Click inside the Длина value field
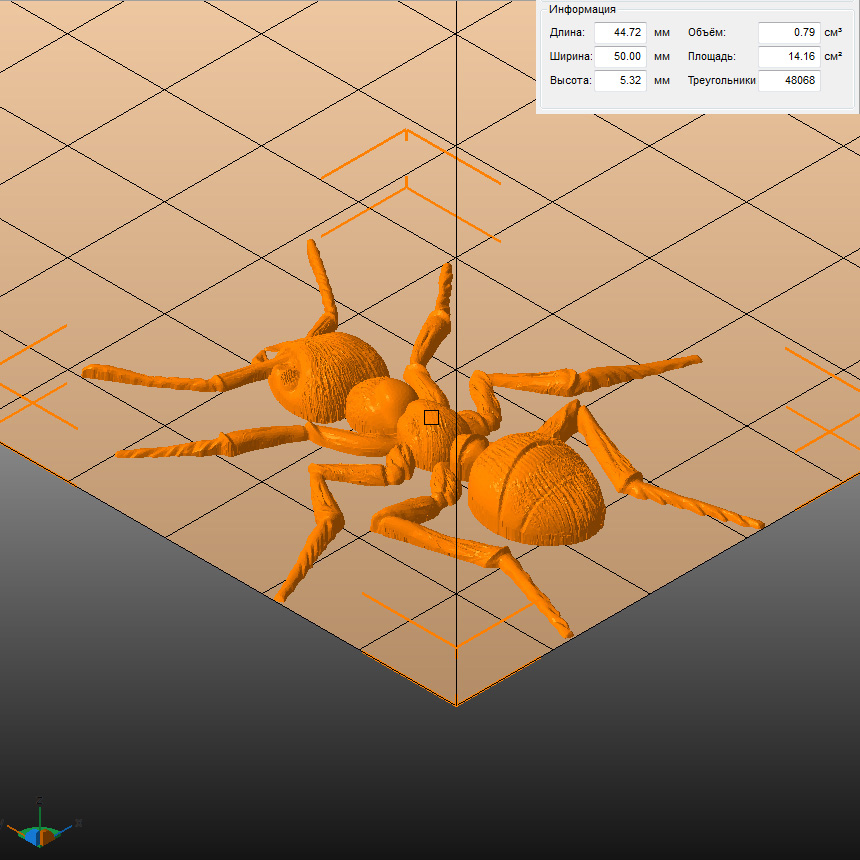 pyautogui.click(x=620, y=32)
